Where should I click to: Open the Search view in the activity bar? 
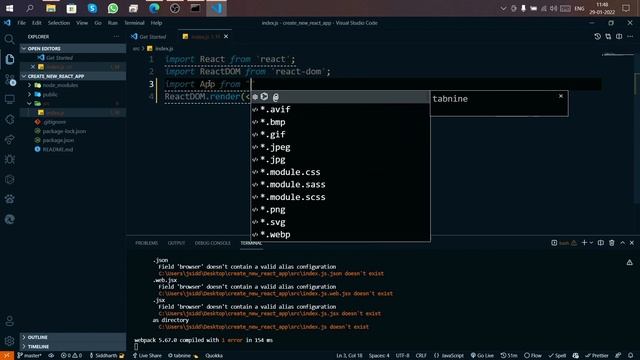tap(9, 39)
